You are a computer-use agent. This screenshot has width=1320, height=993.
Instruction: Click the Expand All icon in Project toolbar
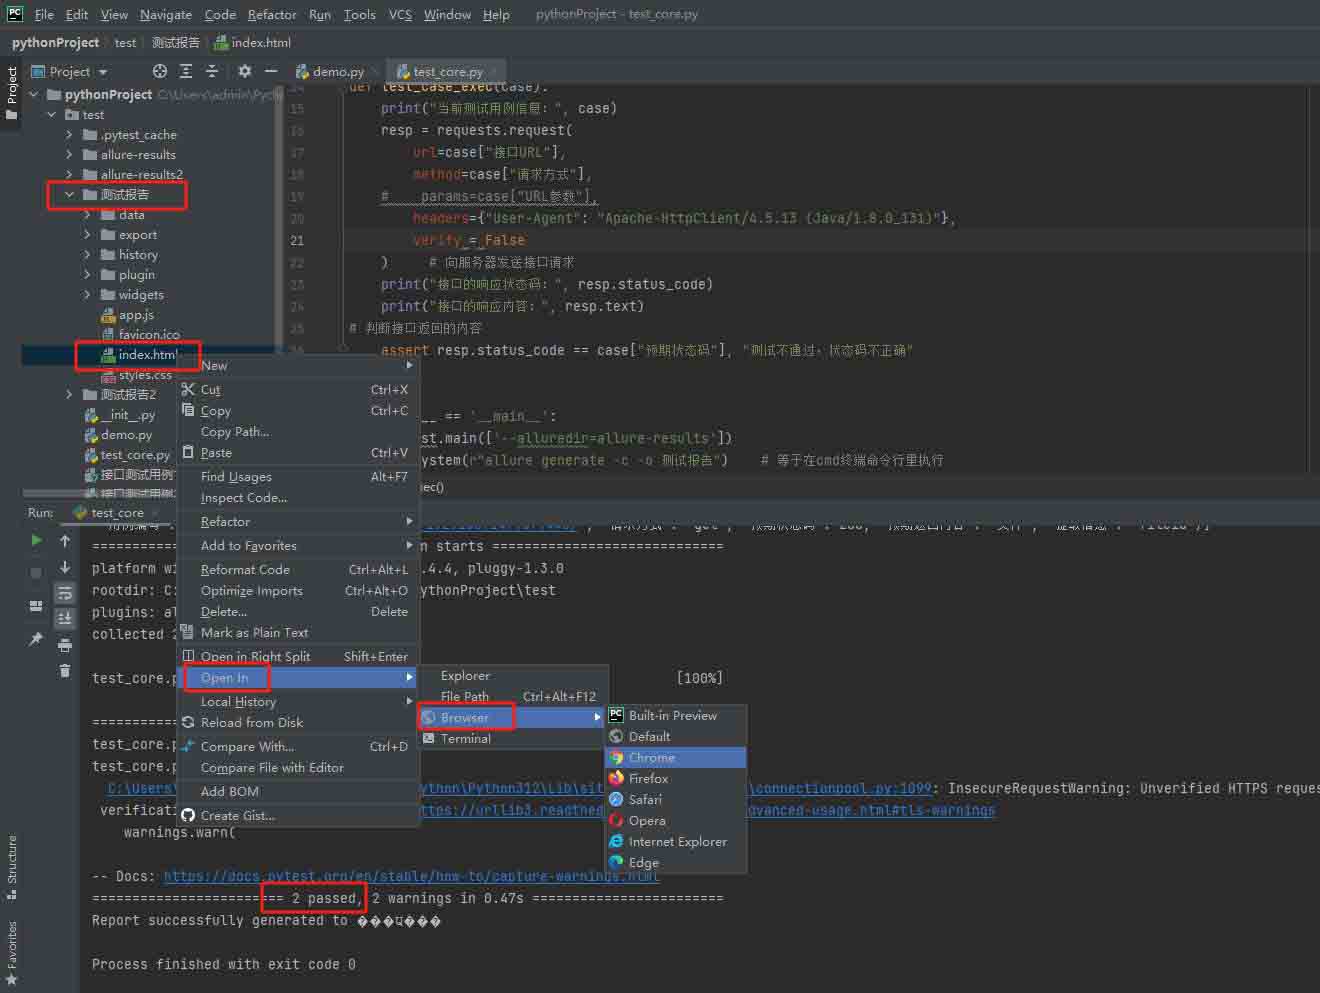(x=186, y=71)
